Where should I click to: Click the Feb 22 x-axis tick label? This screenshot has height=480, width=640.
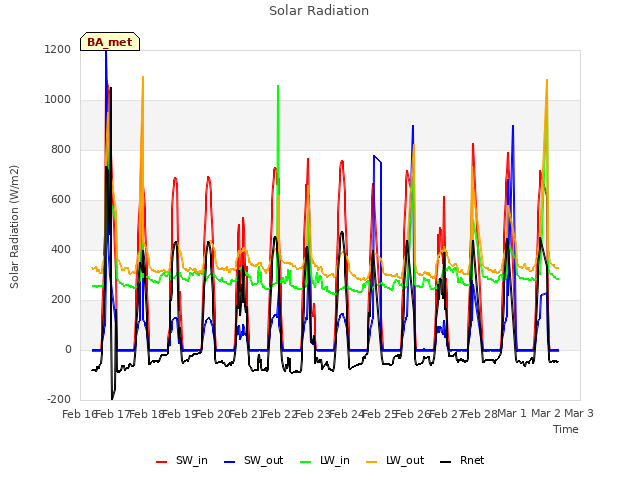[x=279, y=414]
